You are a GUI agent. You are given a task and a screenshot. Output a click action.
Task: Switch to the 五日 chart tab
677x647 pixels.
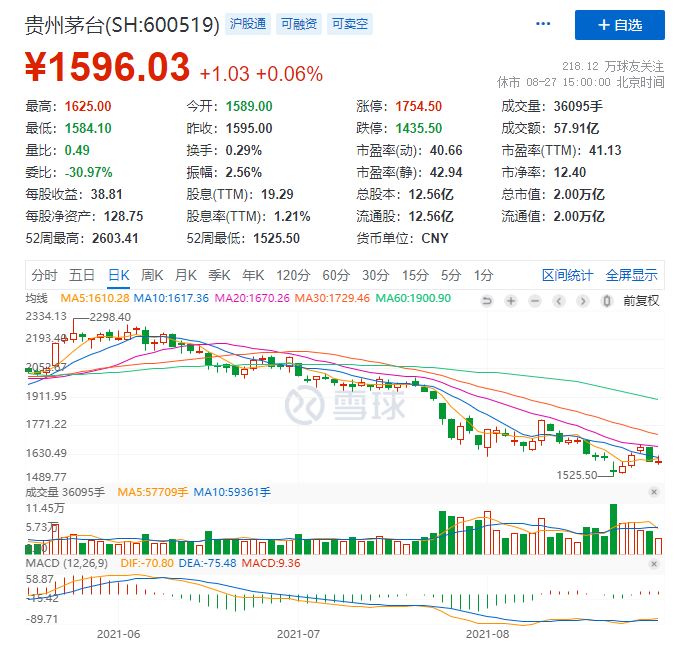coord(82,275)
